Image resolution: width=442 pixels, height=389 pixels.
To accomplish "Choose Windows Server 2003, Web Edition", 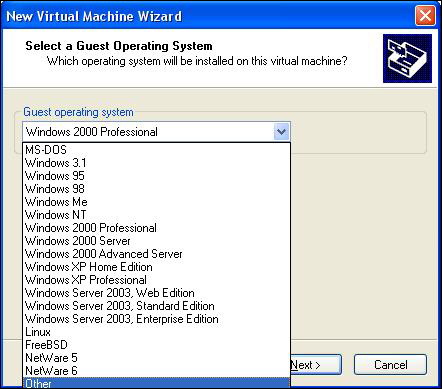I will 157,293.
